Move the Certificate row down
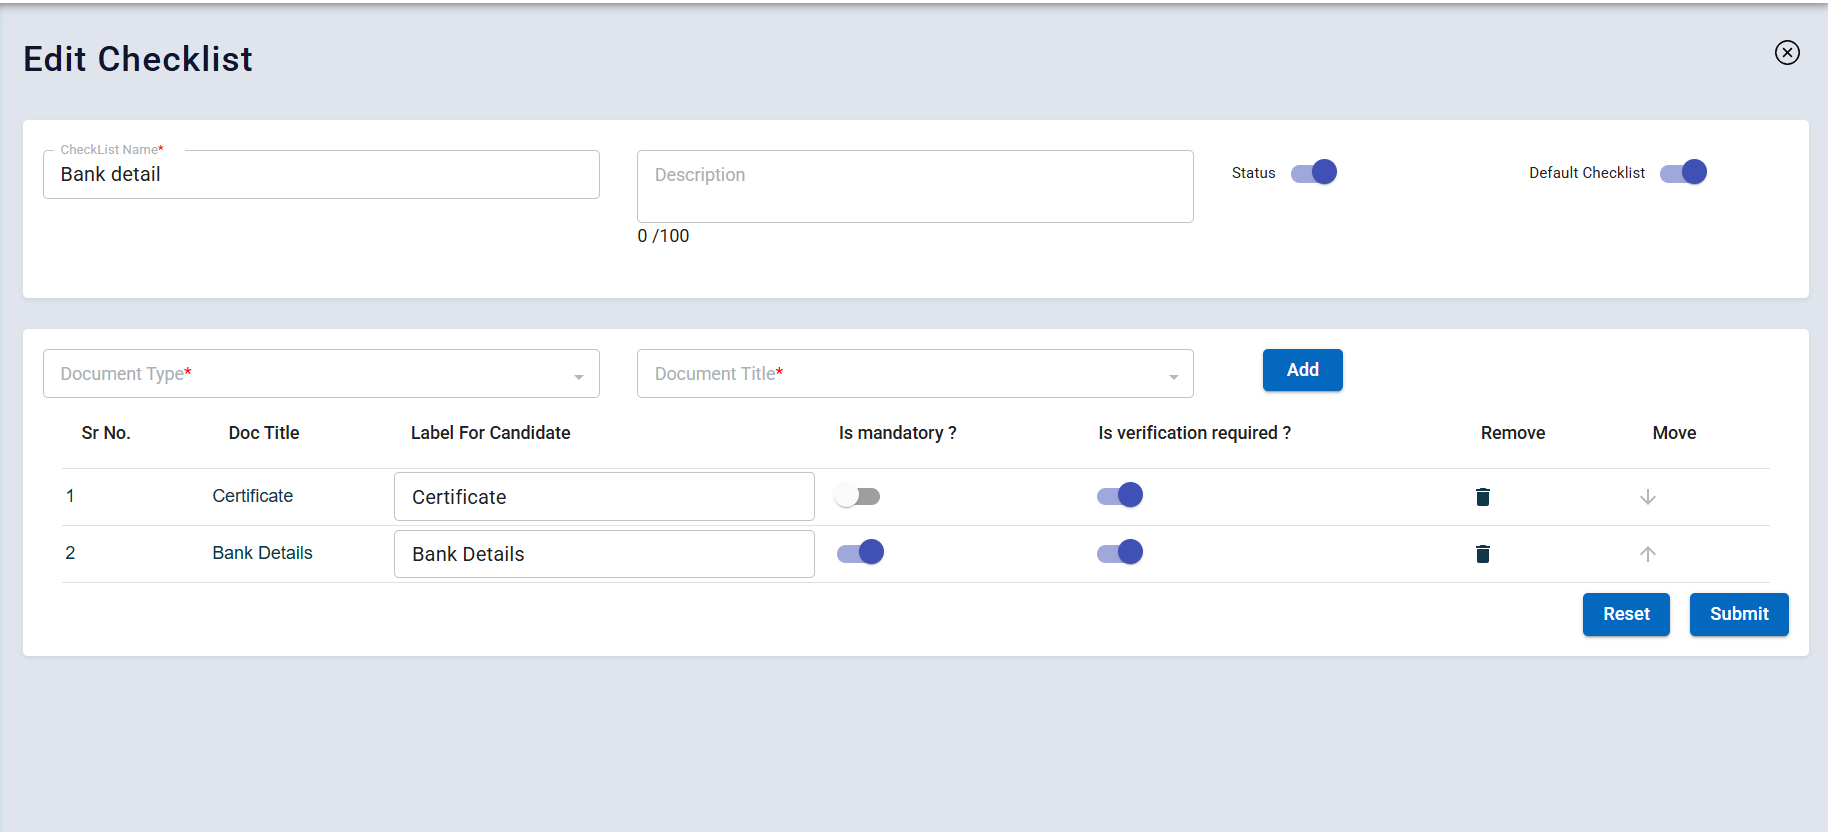1828x832 pixels. point(1648,497)
